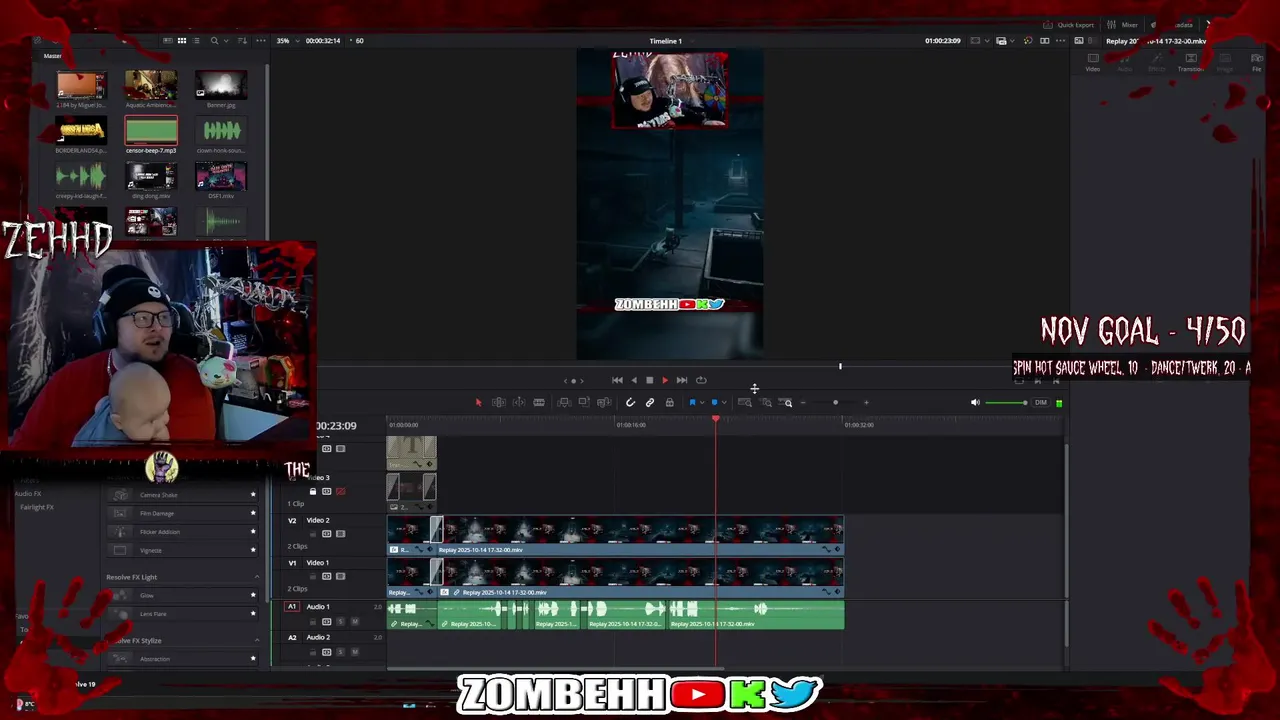Screen dimensions: 1280x720
Task: Adjust the timeline zoom slider handle
Action: [835, 403]
